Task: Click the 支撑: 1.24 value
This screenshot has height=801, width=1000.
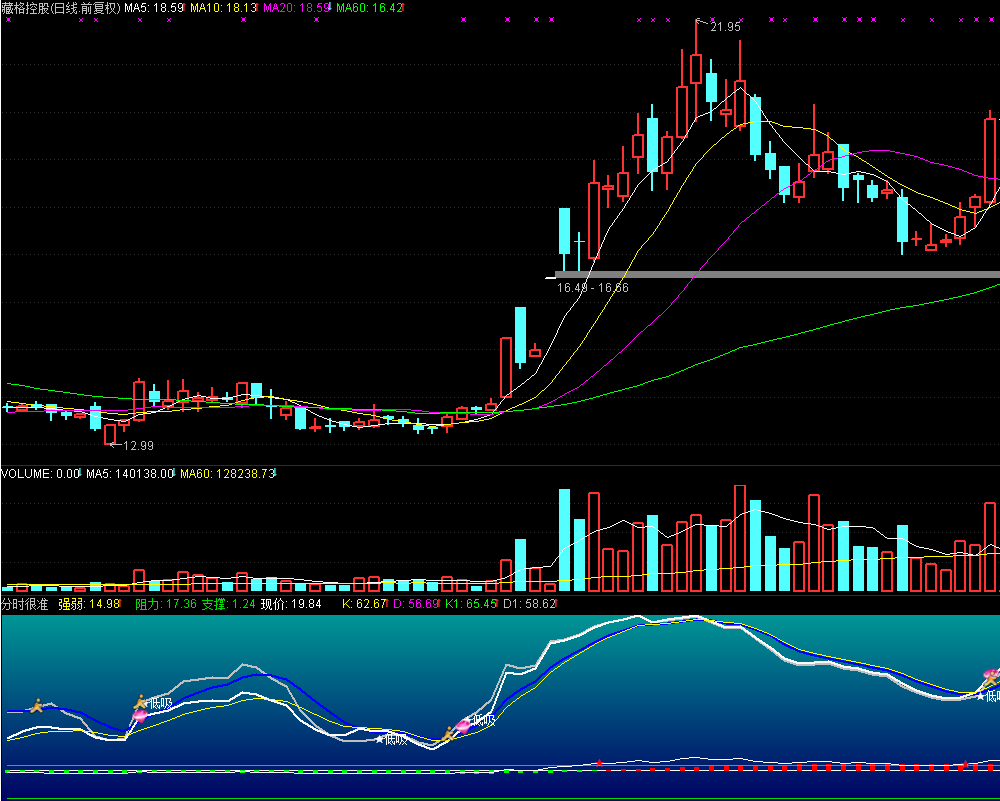Action: 228,604
